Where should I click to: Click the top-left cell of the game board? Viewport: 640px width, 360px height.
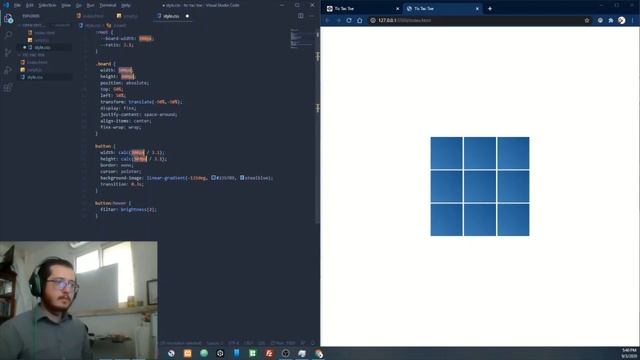click(x=447, y=153)
